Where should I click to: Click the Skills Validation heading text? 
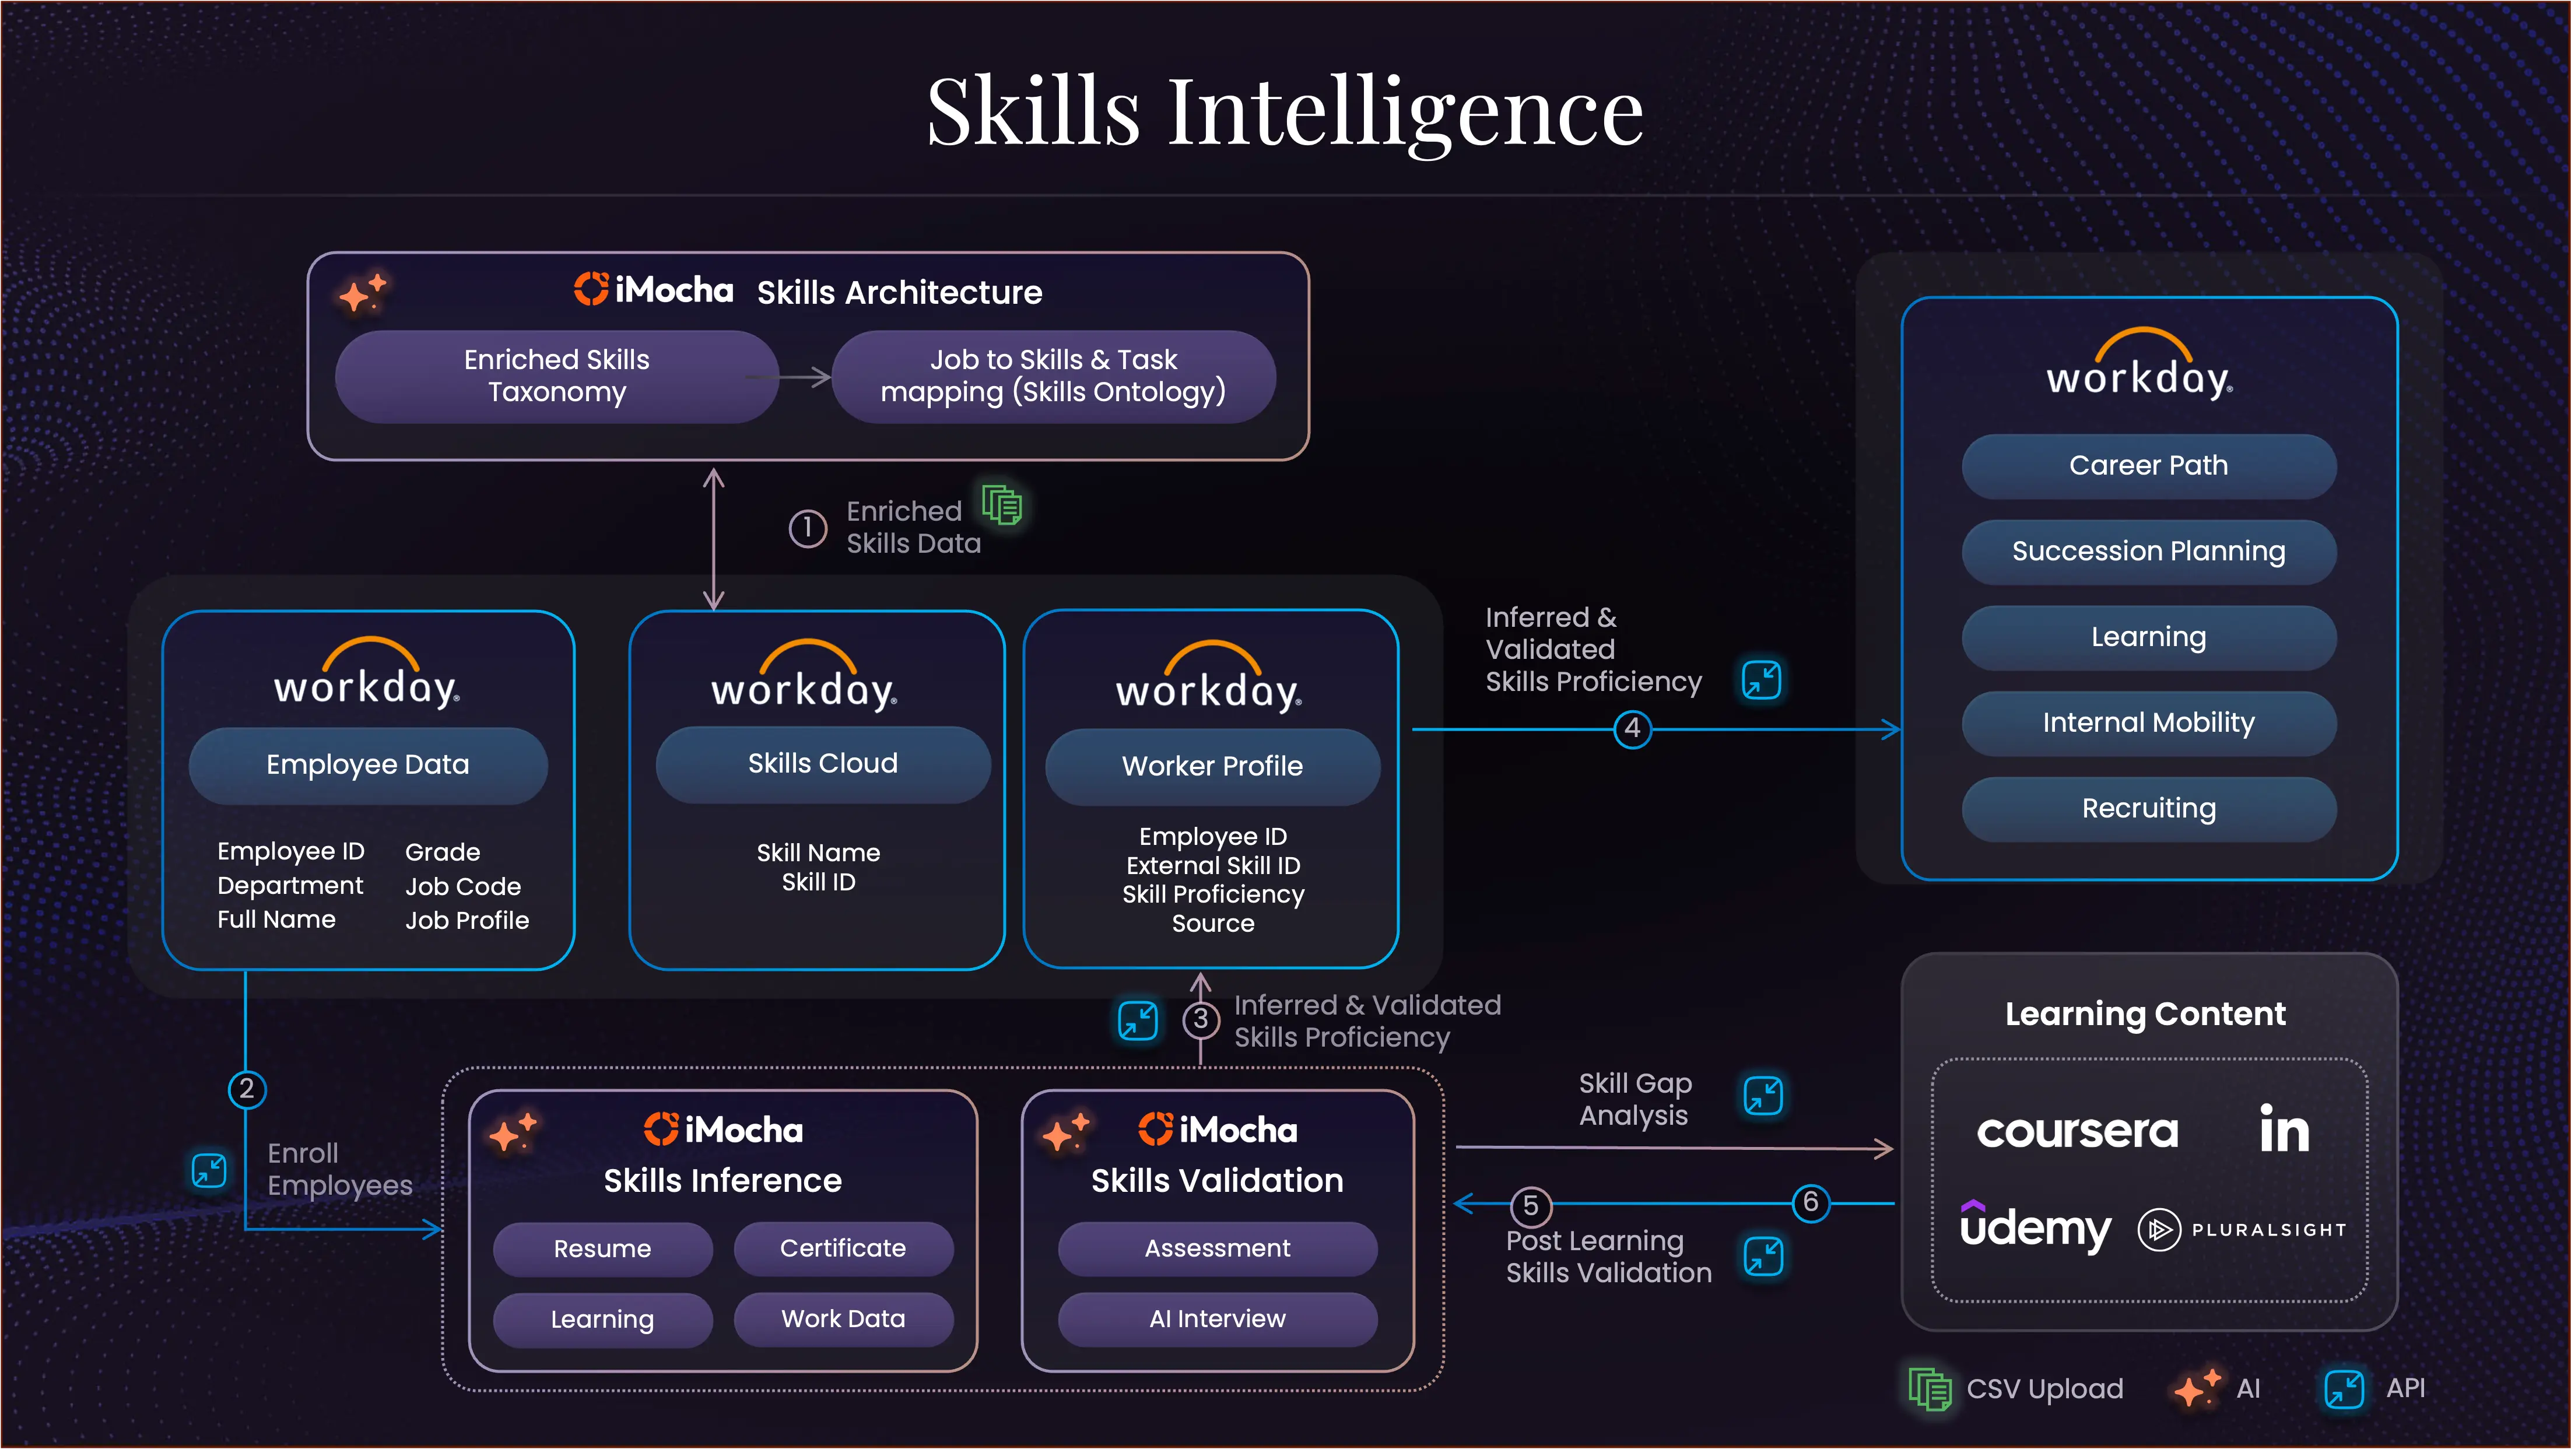[1217, 1182]
